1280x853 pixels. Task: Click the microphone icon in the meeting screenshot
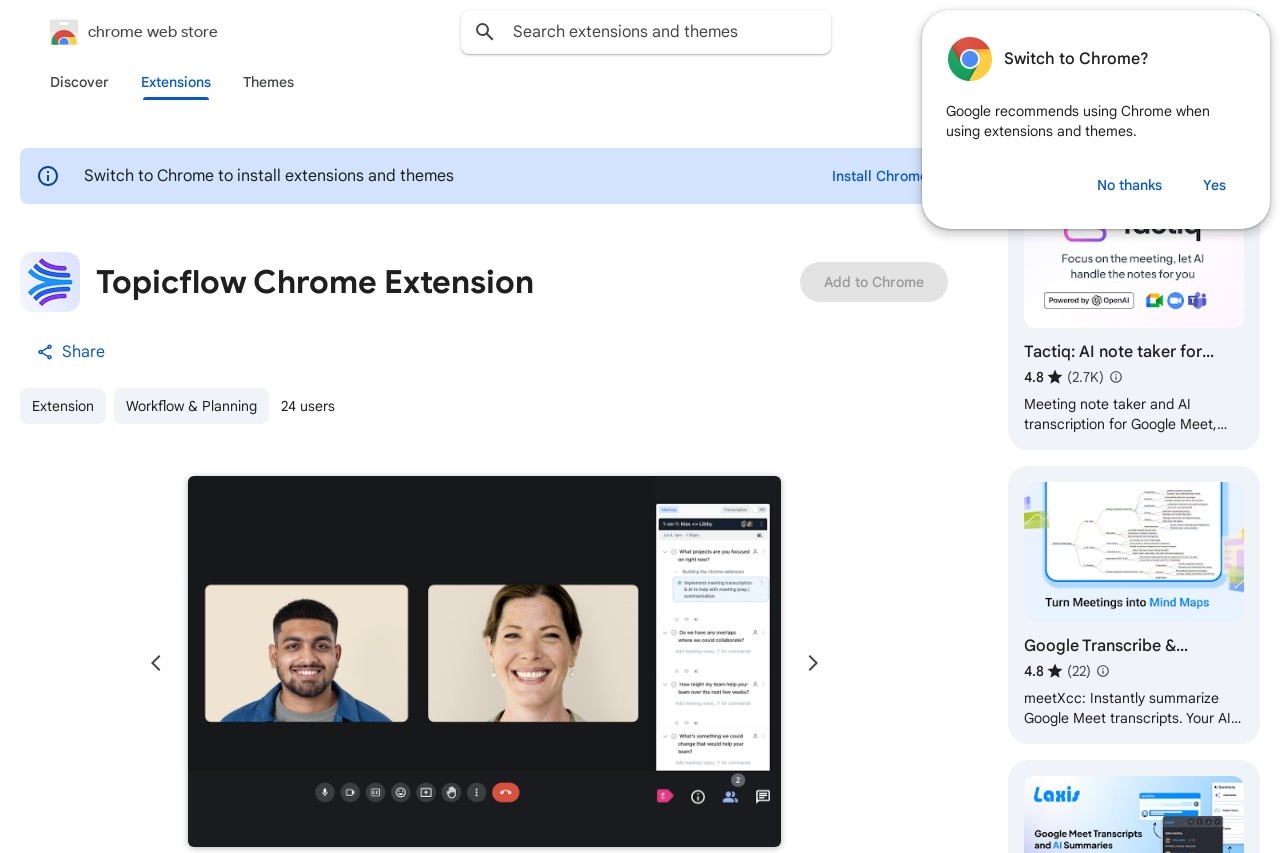coord(324,792)
